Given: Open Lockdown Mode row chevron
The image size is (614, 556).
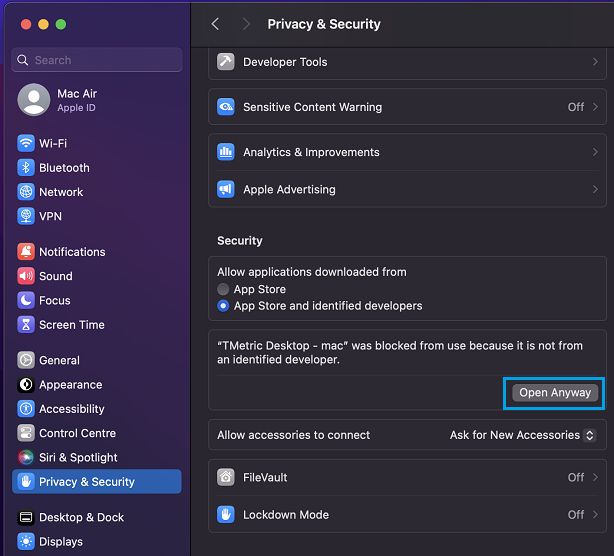Looking at the screenshot, I should (595, 514).
